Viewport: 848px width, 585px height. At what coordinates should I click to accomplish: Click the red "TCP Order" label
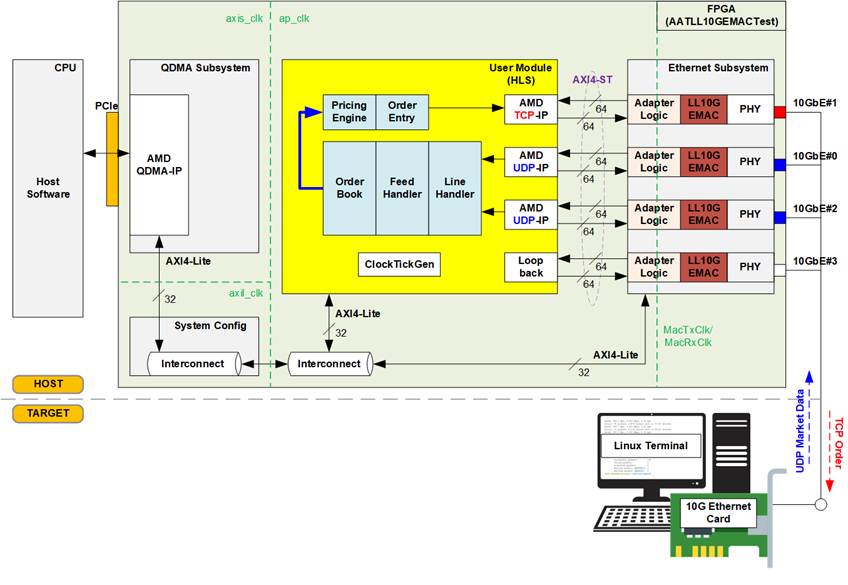(x=839, y=443)
